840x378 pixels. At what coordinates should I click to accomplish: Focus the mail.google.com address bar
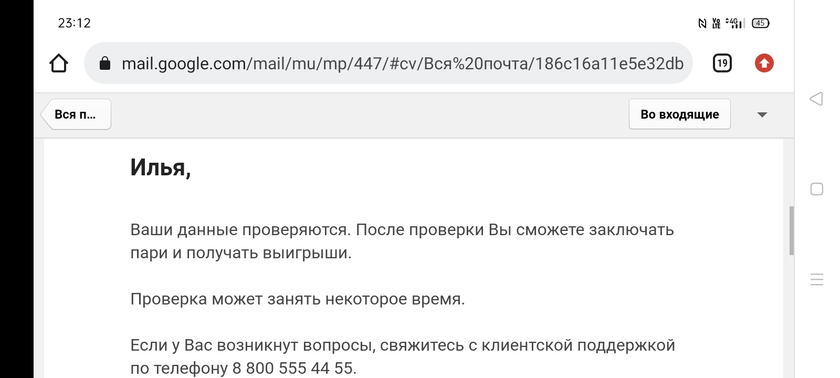pyautogui.click(x=388, y=64)
